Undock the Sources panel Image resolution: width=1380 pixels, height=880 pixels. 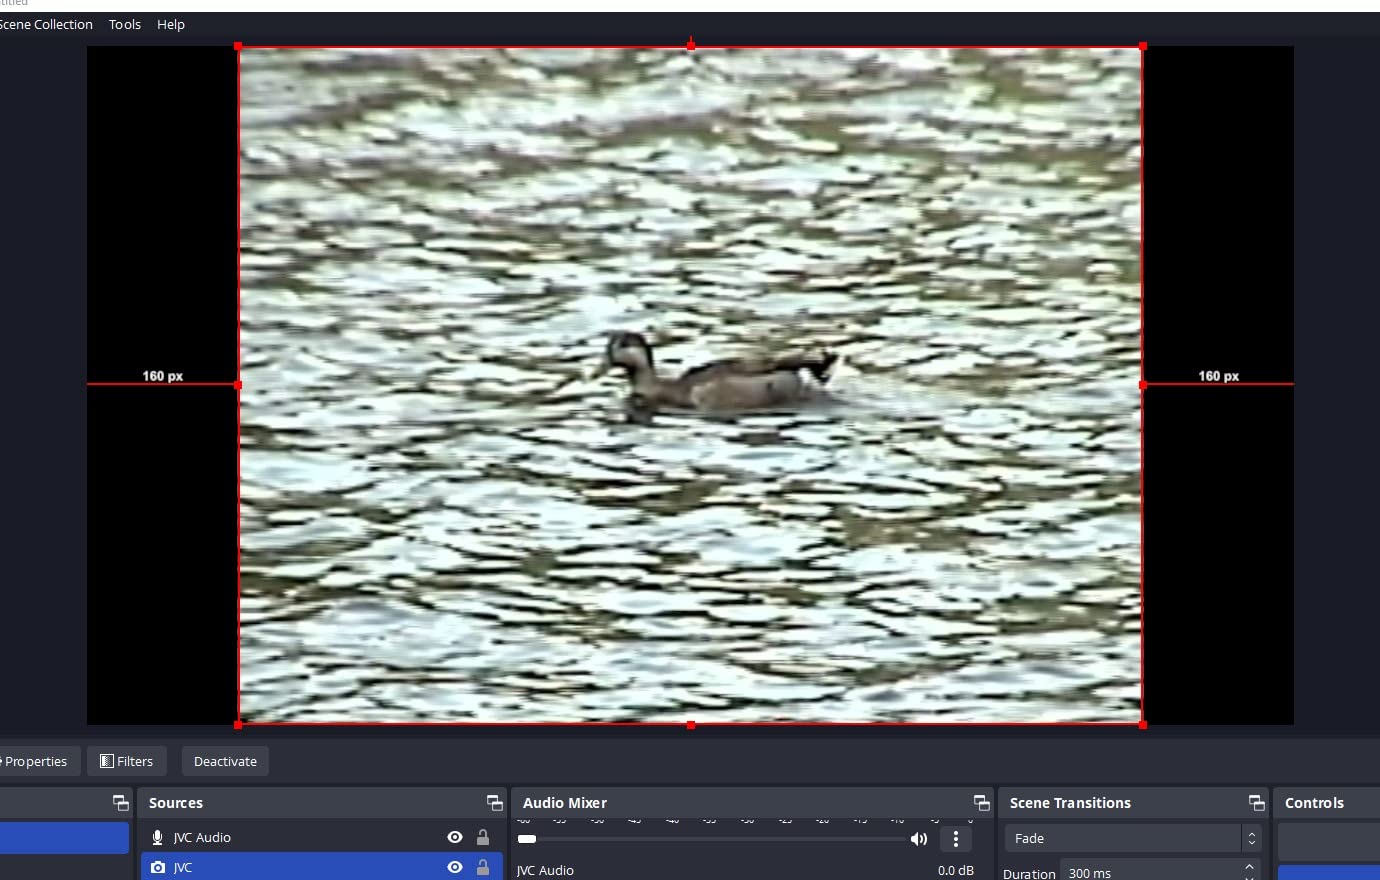(494, 803)
